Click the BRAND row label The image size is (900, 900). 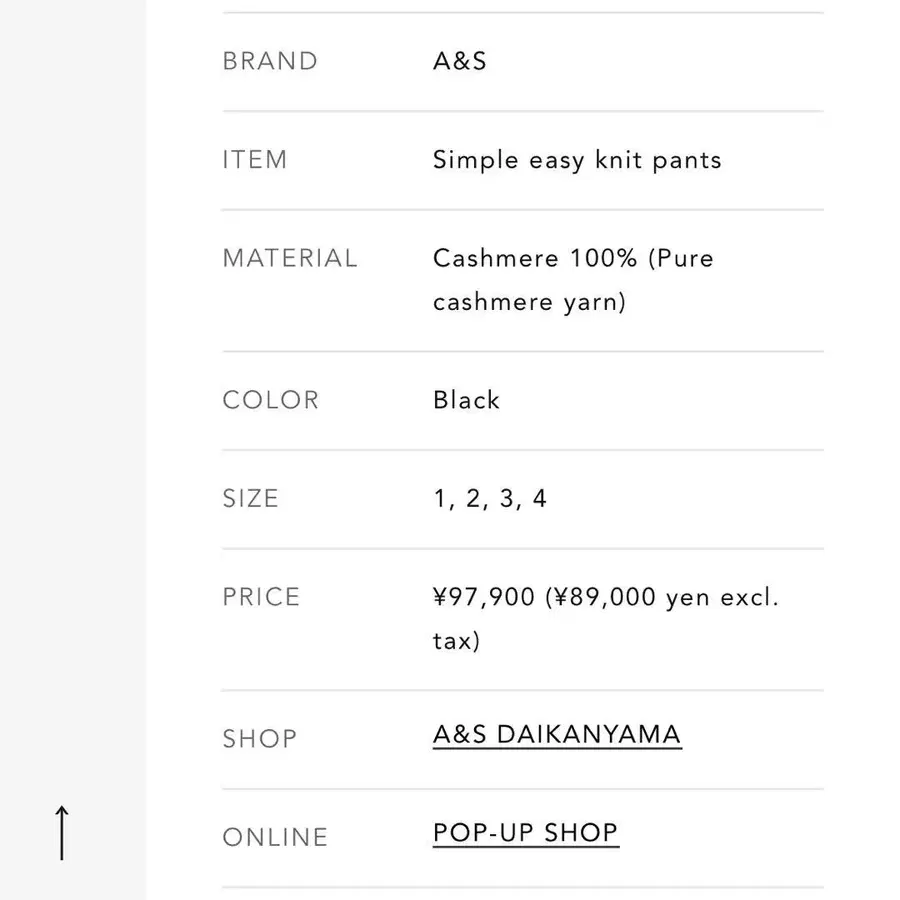click(270, 61)
